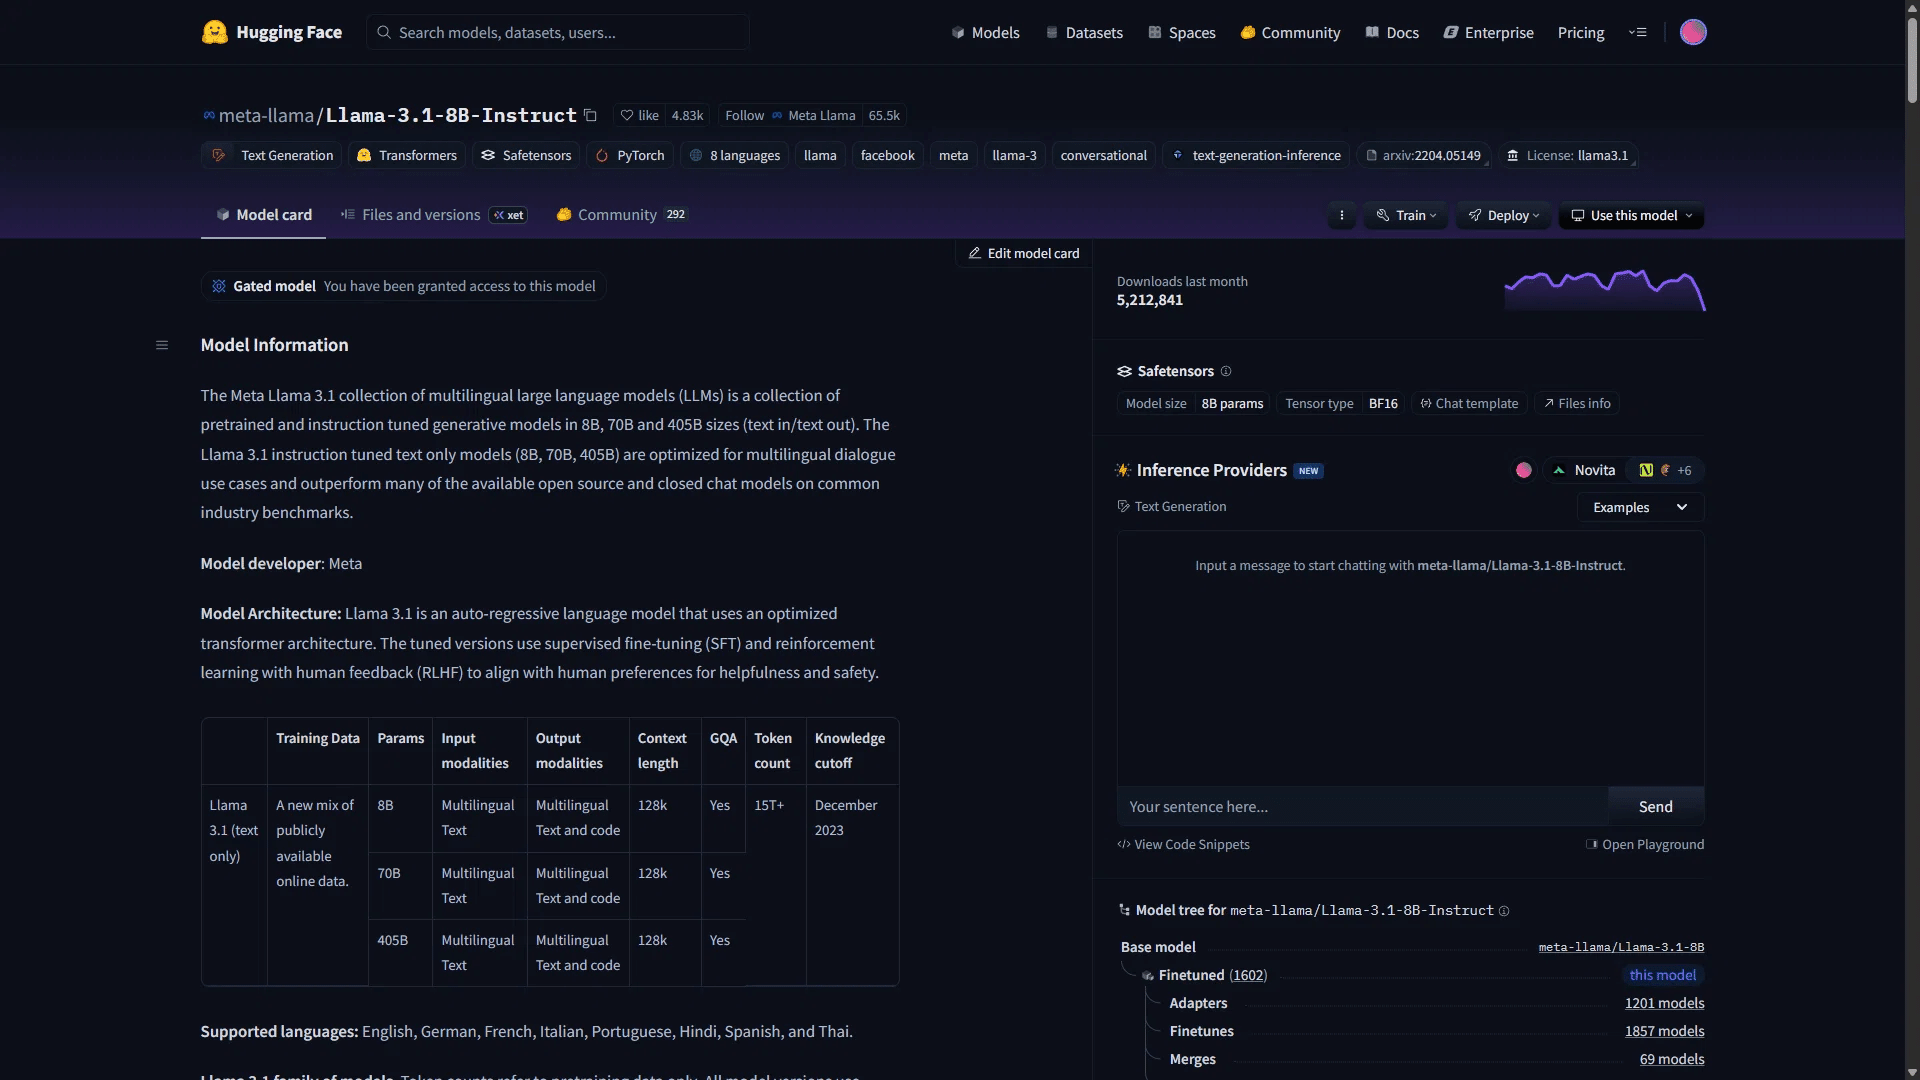Click the Text Generation task label
This screenshot has height=1080, width=1920.
(x=1171, y=507)
